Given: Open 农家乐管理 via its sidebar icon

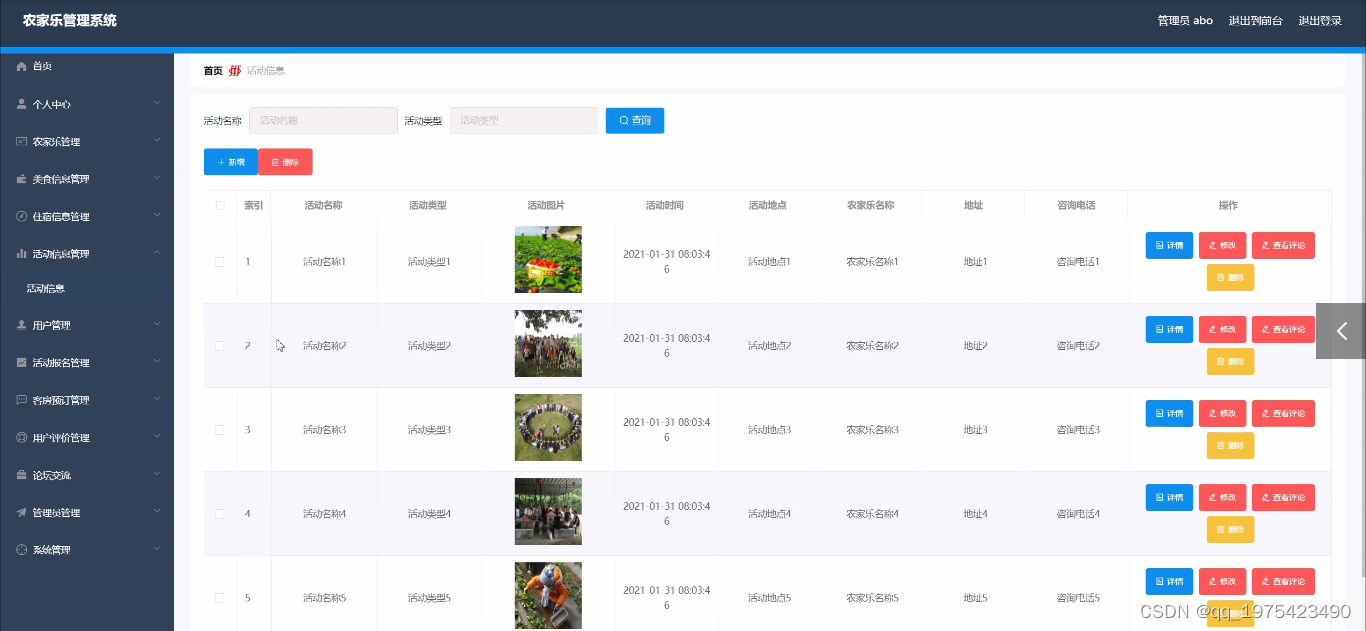Looking at the screenshot, I should pos(22,141).
